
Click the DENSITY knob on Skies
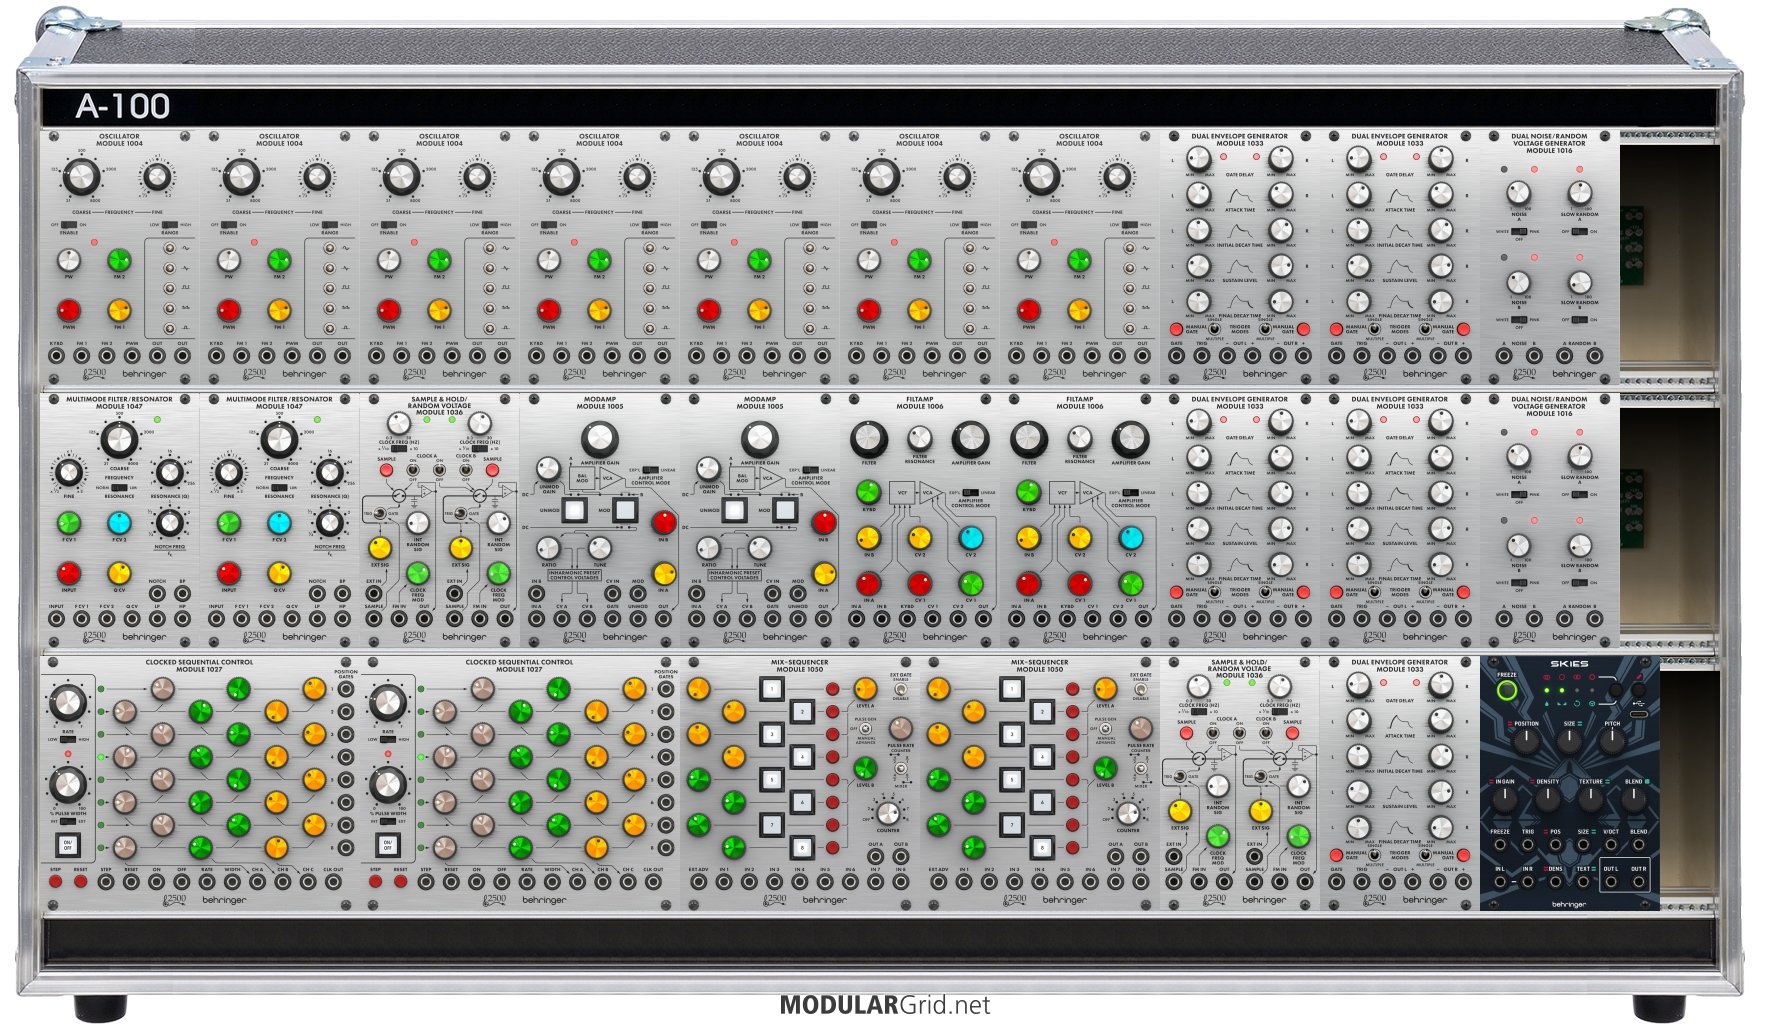pos(1547,799)
